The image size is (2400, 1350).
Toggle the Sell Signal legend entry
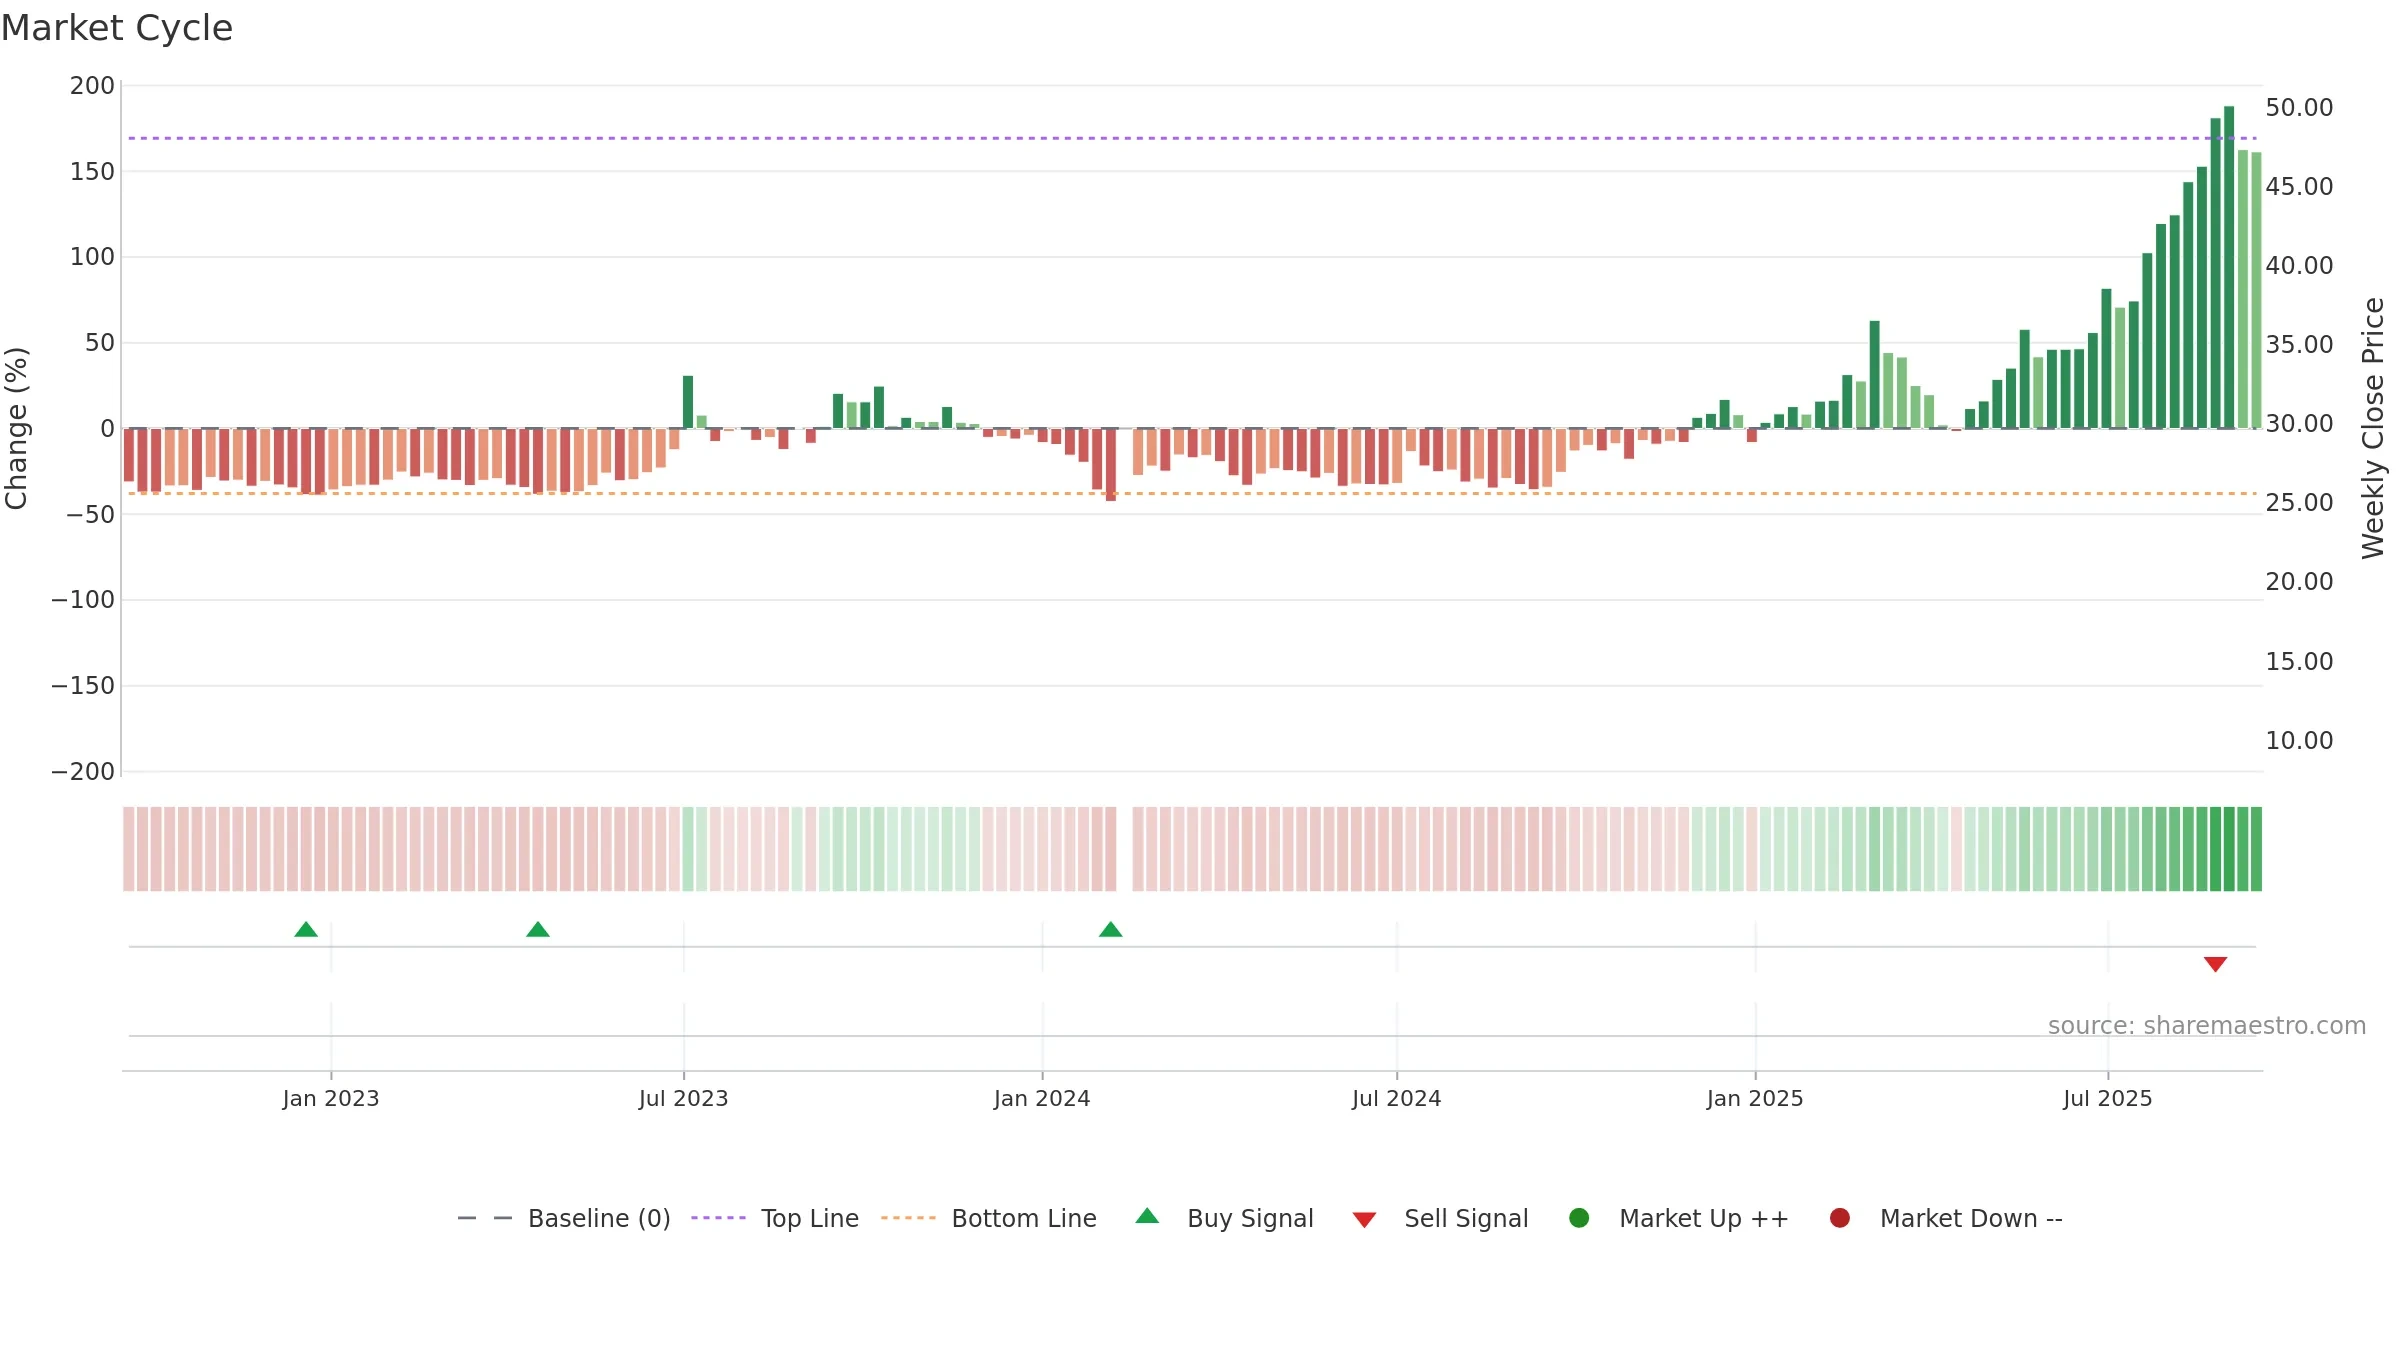(1440, 1218)
